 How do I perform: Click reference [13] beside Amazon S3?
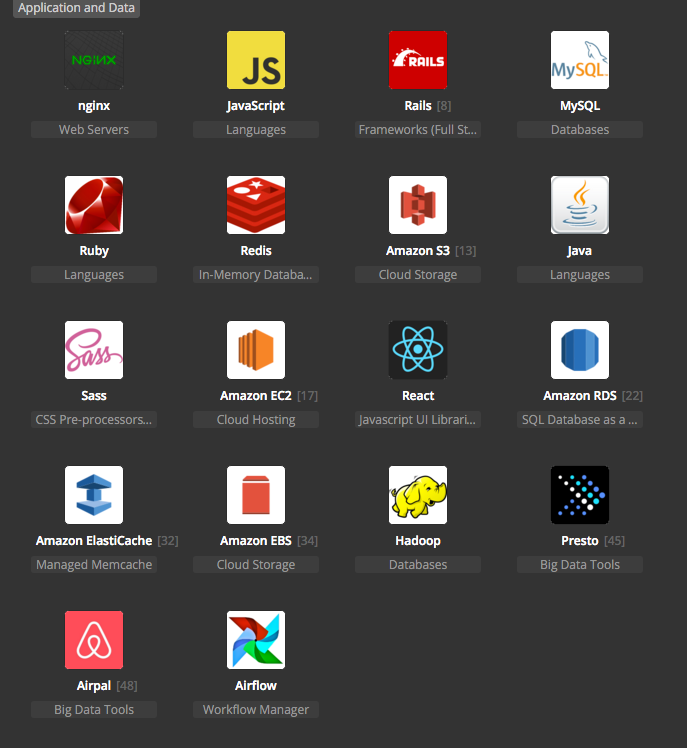point(466,251)
